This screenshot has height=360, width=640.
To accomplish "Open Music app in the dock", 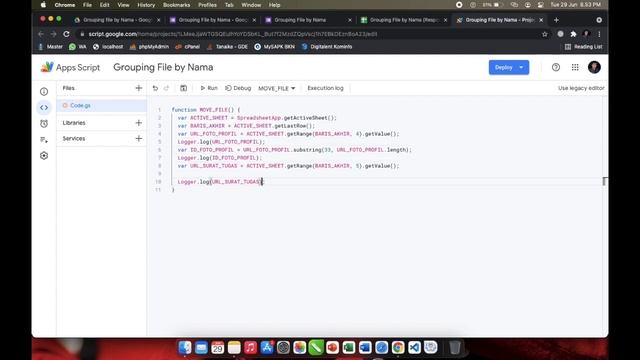I will point(250,347).
